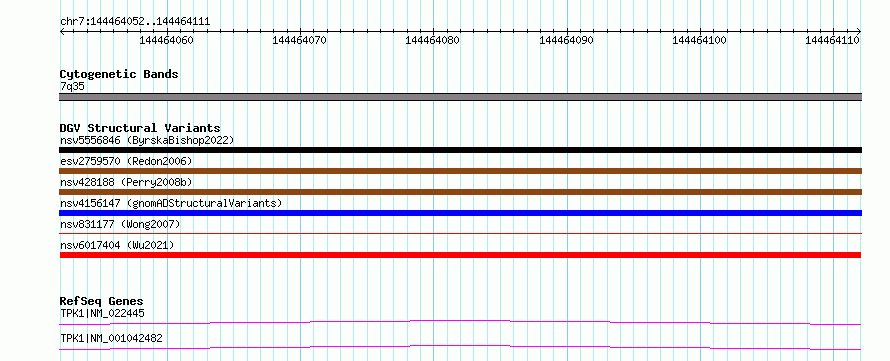Viewport: 890px width, 361px height.
Task: Select the Cytogenetic Bands track title
Action: 119,74
